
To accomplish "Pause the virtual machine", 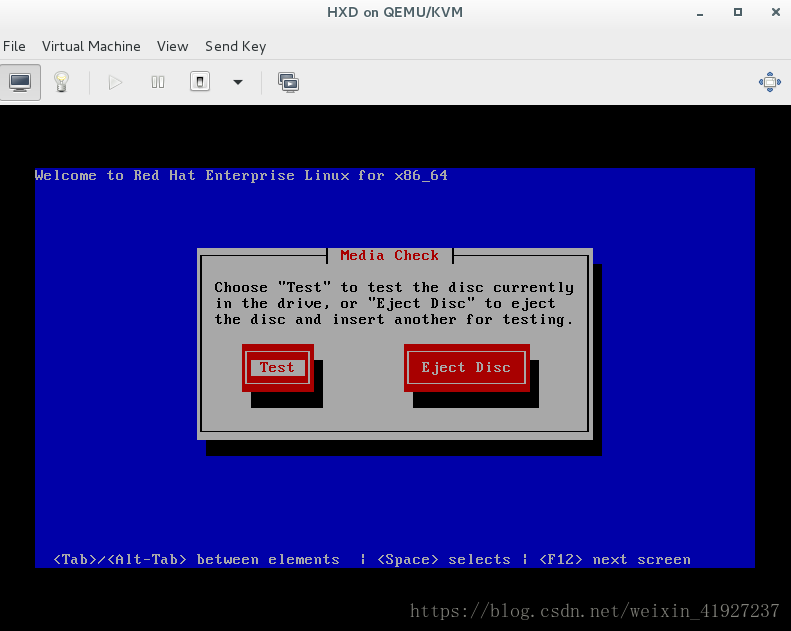I will tap(158, 82).
